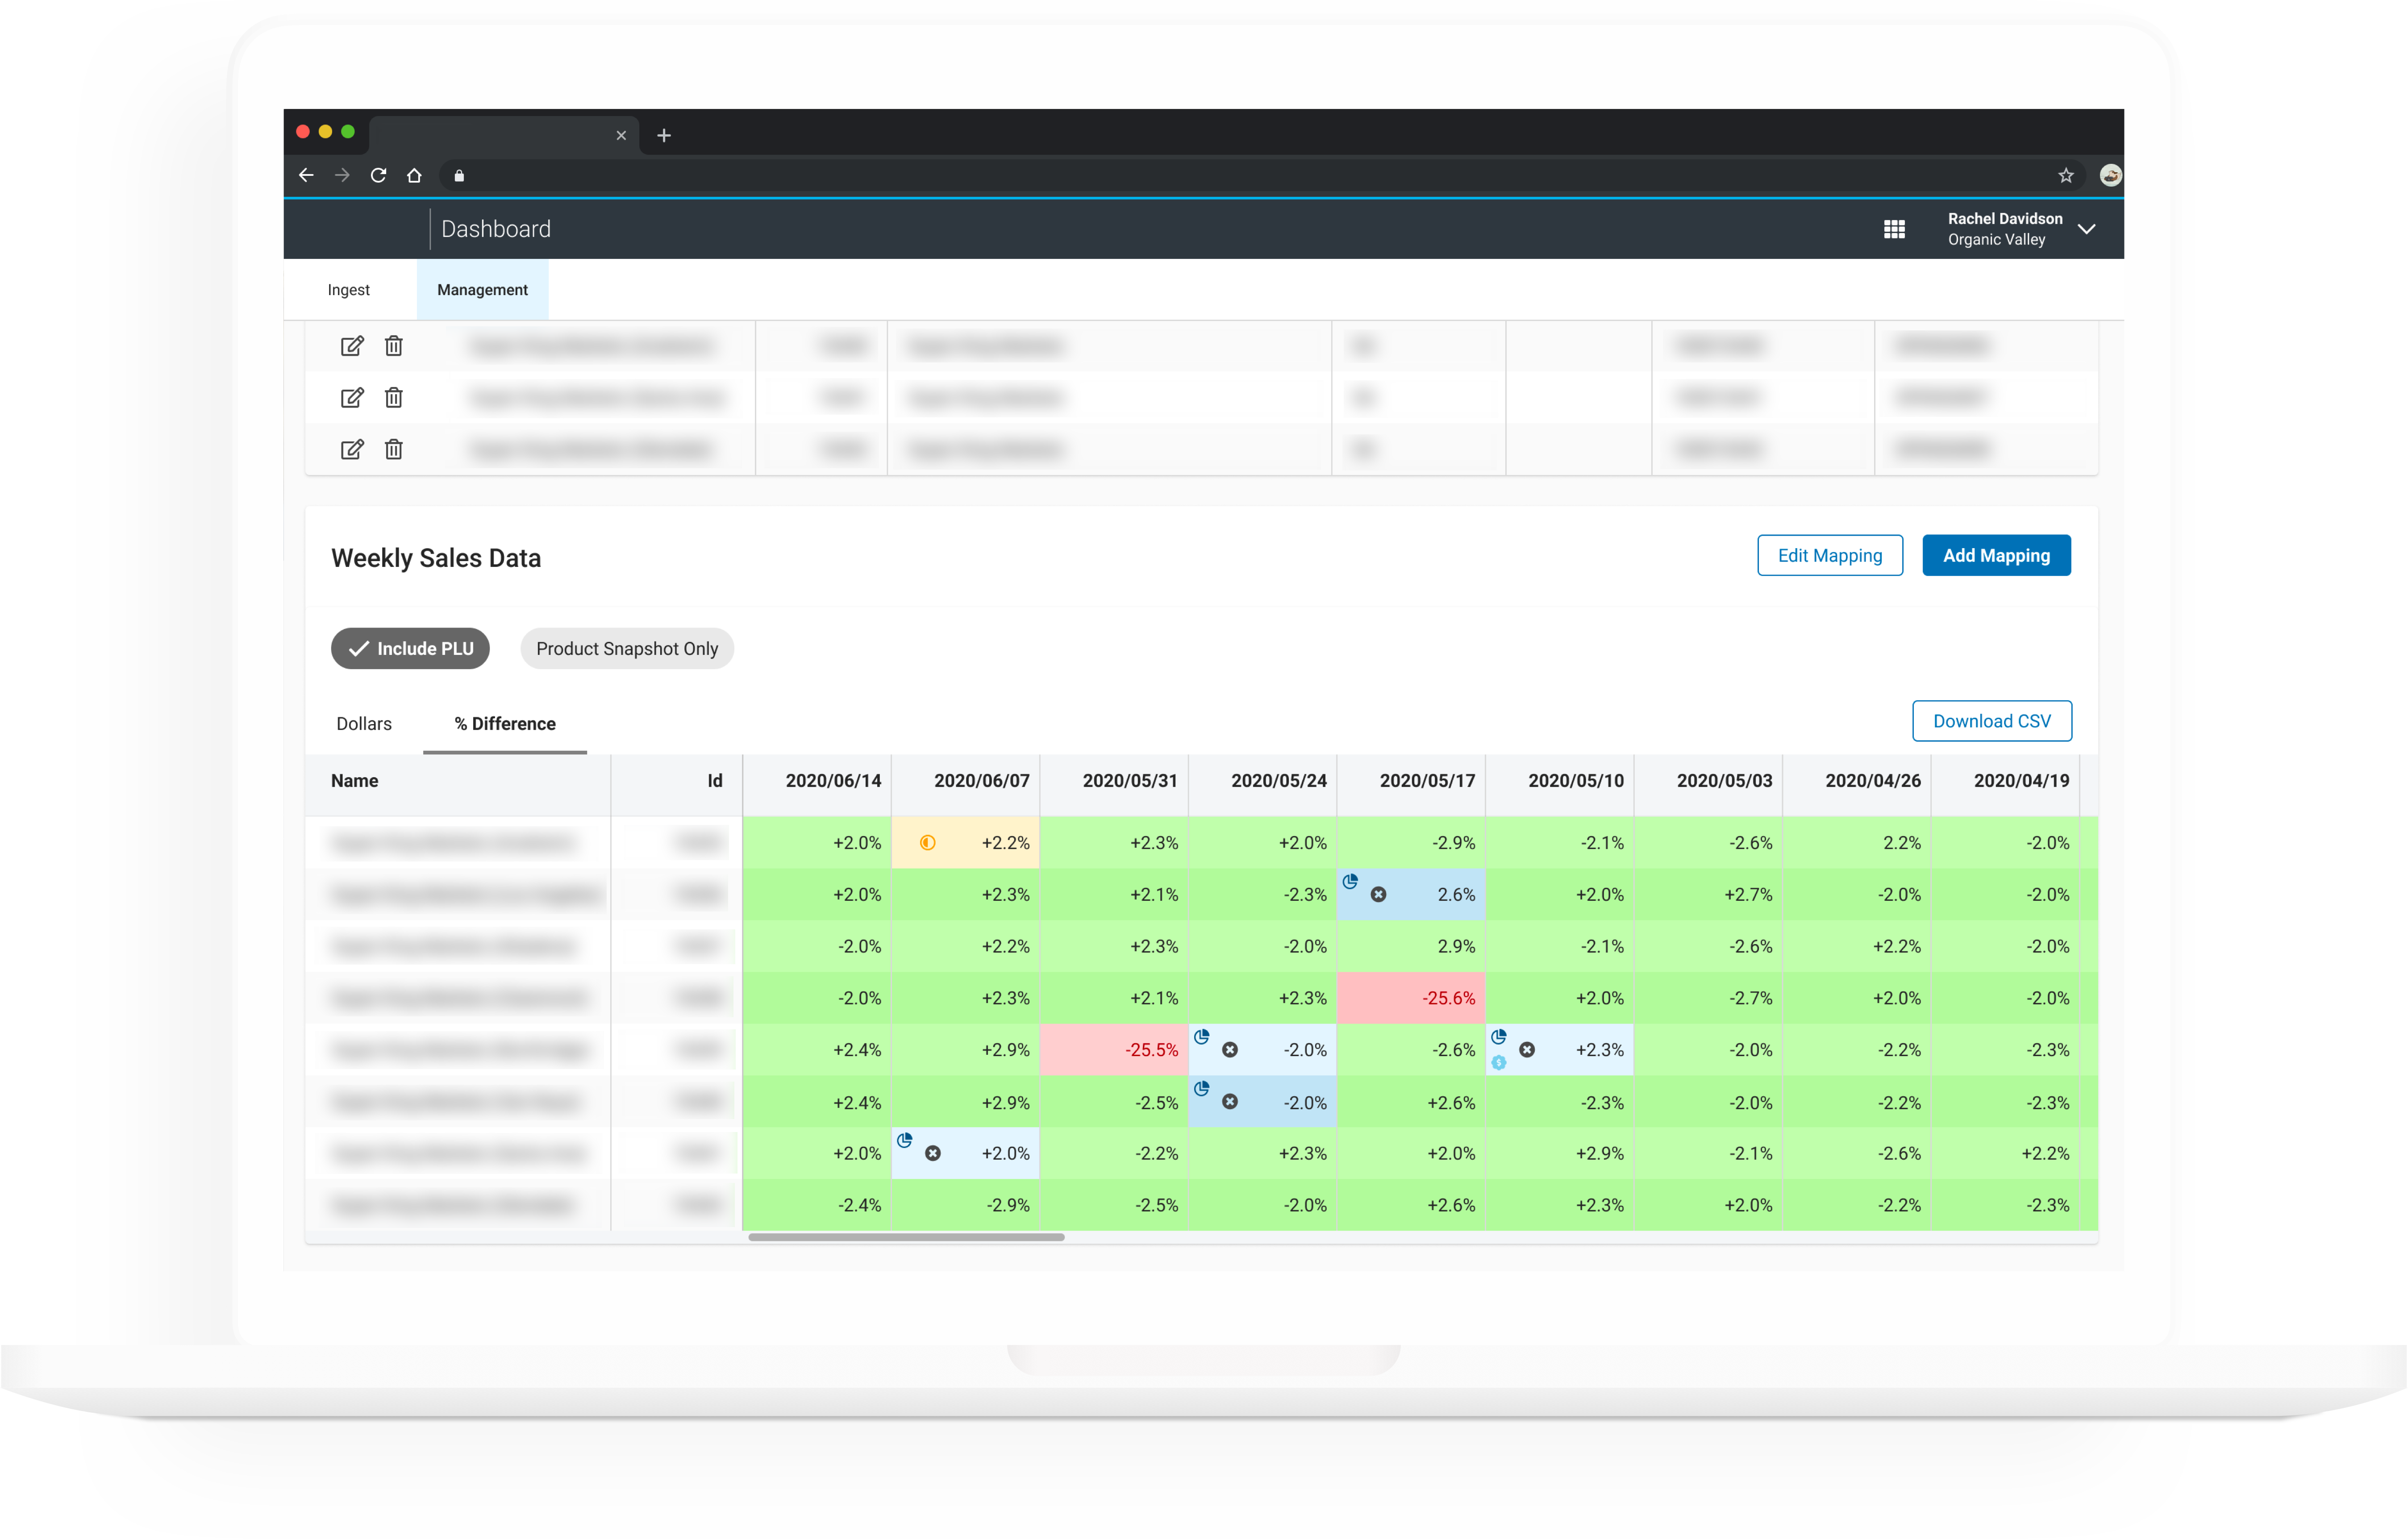This screenshot has height=1540, width=2408.
Task: Click the browser profile avatar icon
Action: pyautogui.click(x=2111, y=176)
